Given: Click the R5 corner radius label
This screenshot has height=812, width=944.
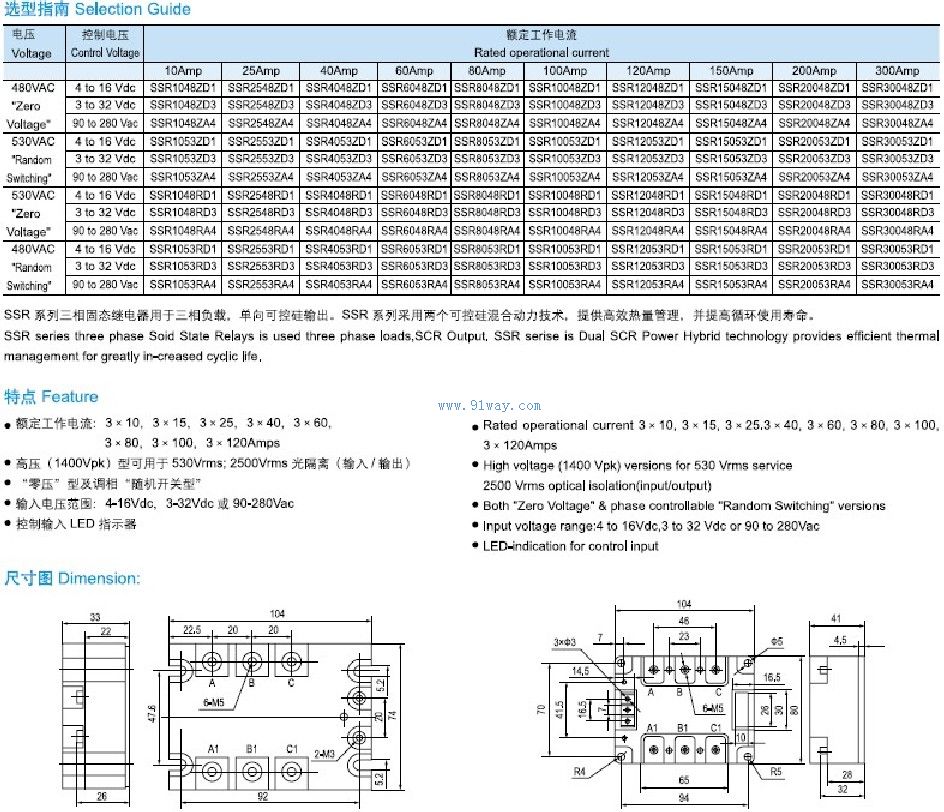Looking at the screenshot, I should 776,771.
